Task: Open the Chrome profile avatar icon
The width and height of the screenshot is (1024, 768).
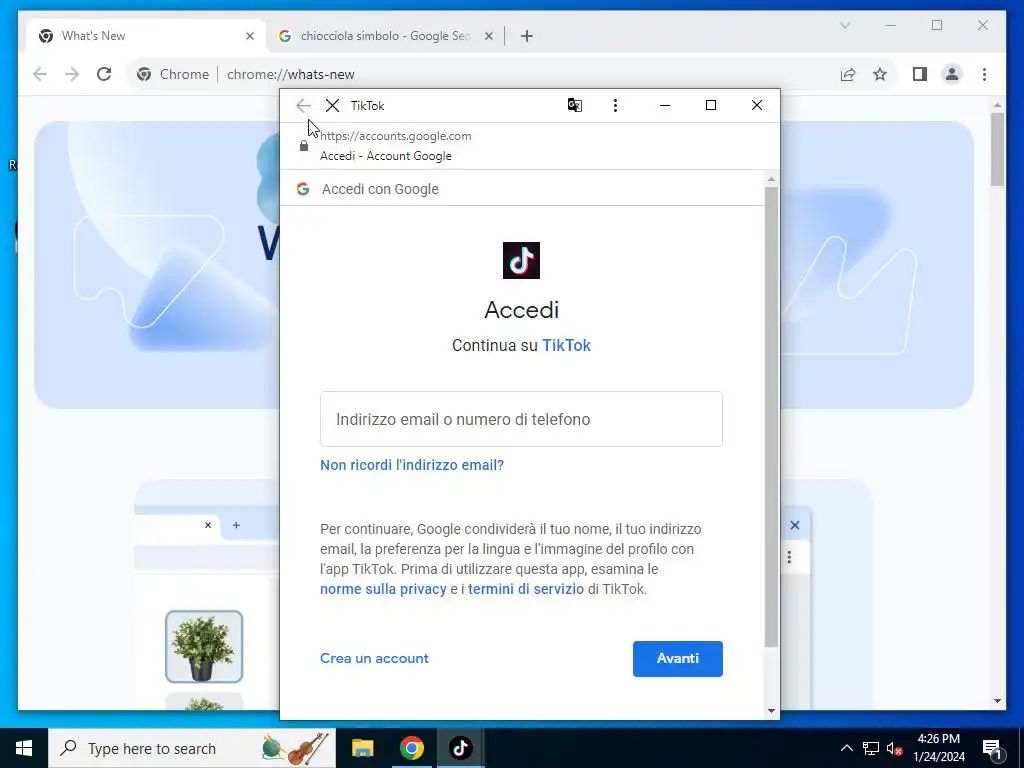Action: tap(952, 74)
